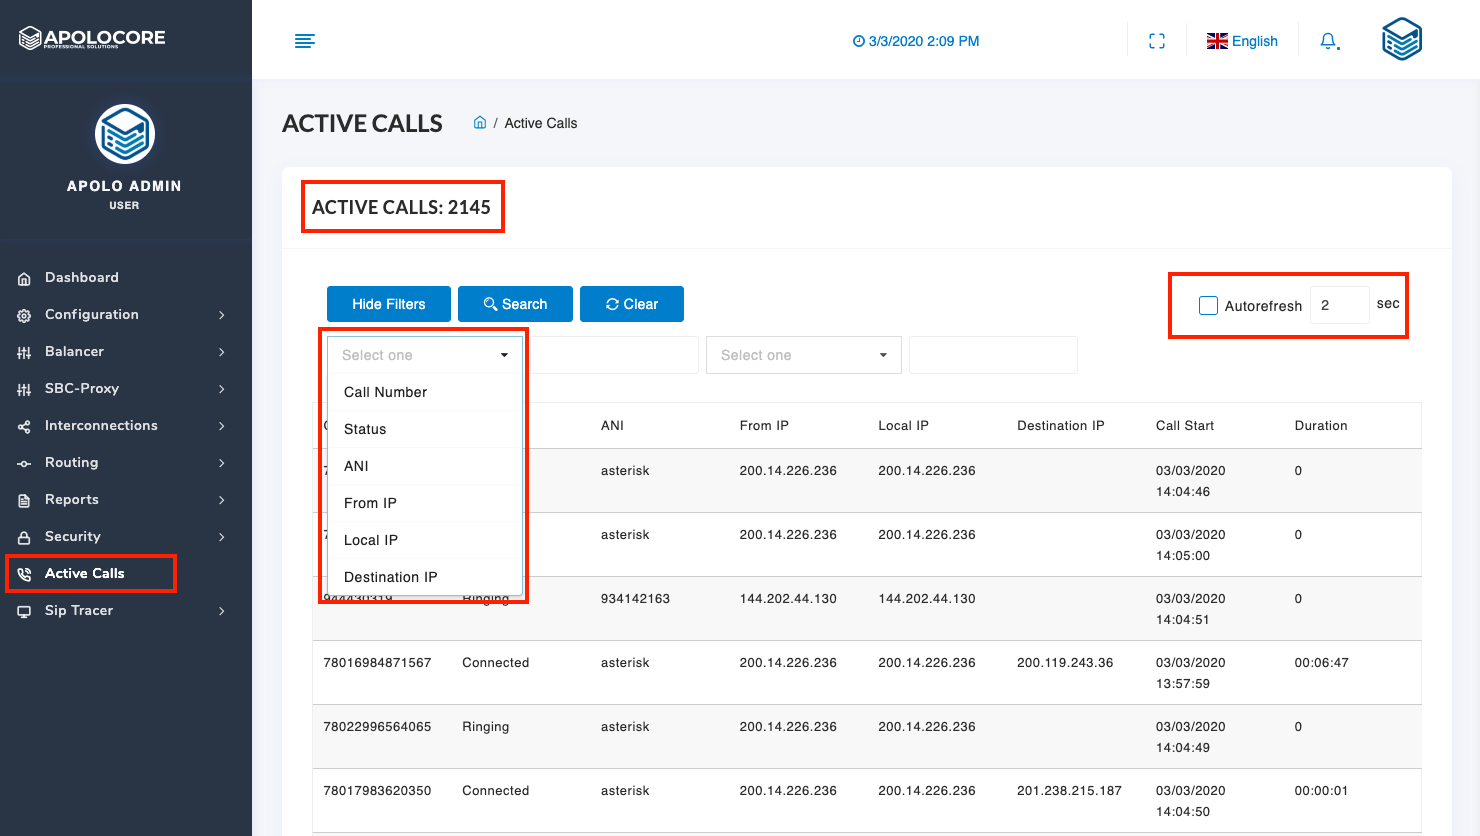Click the Clear filters button
The width and height of the screenshot is (1480, 836).
632,304
